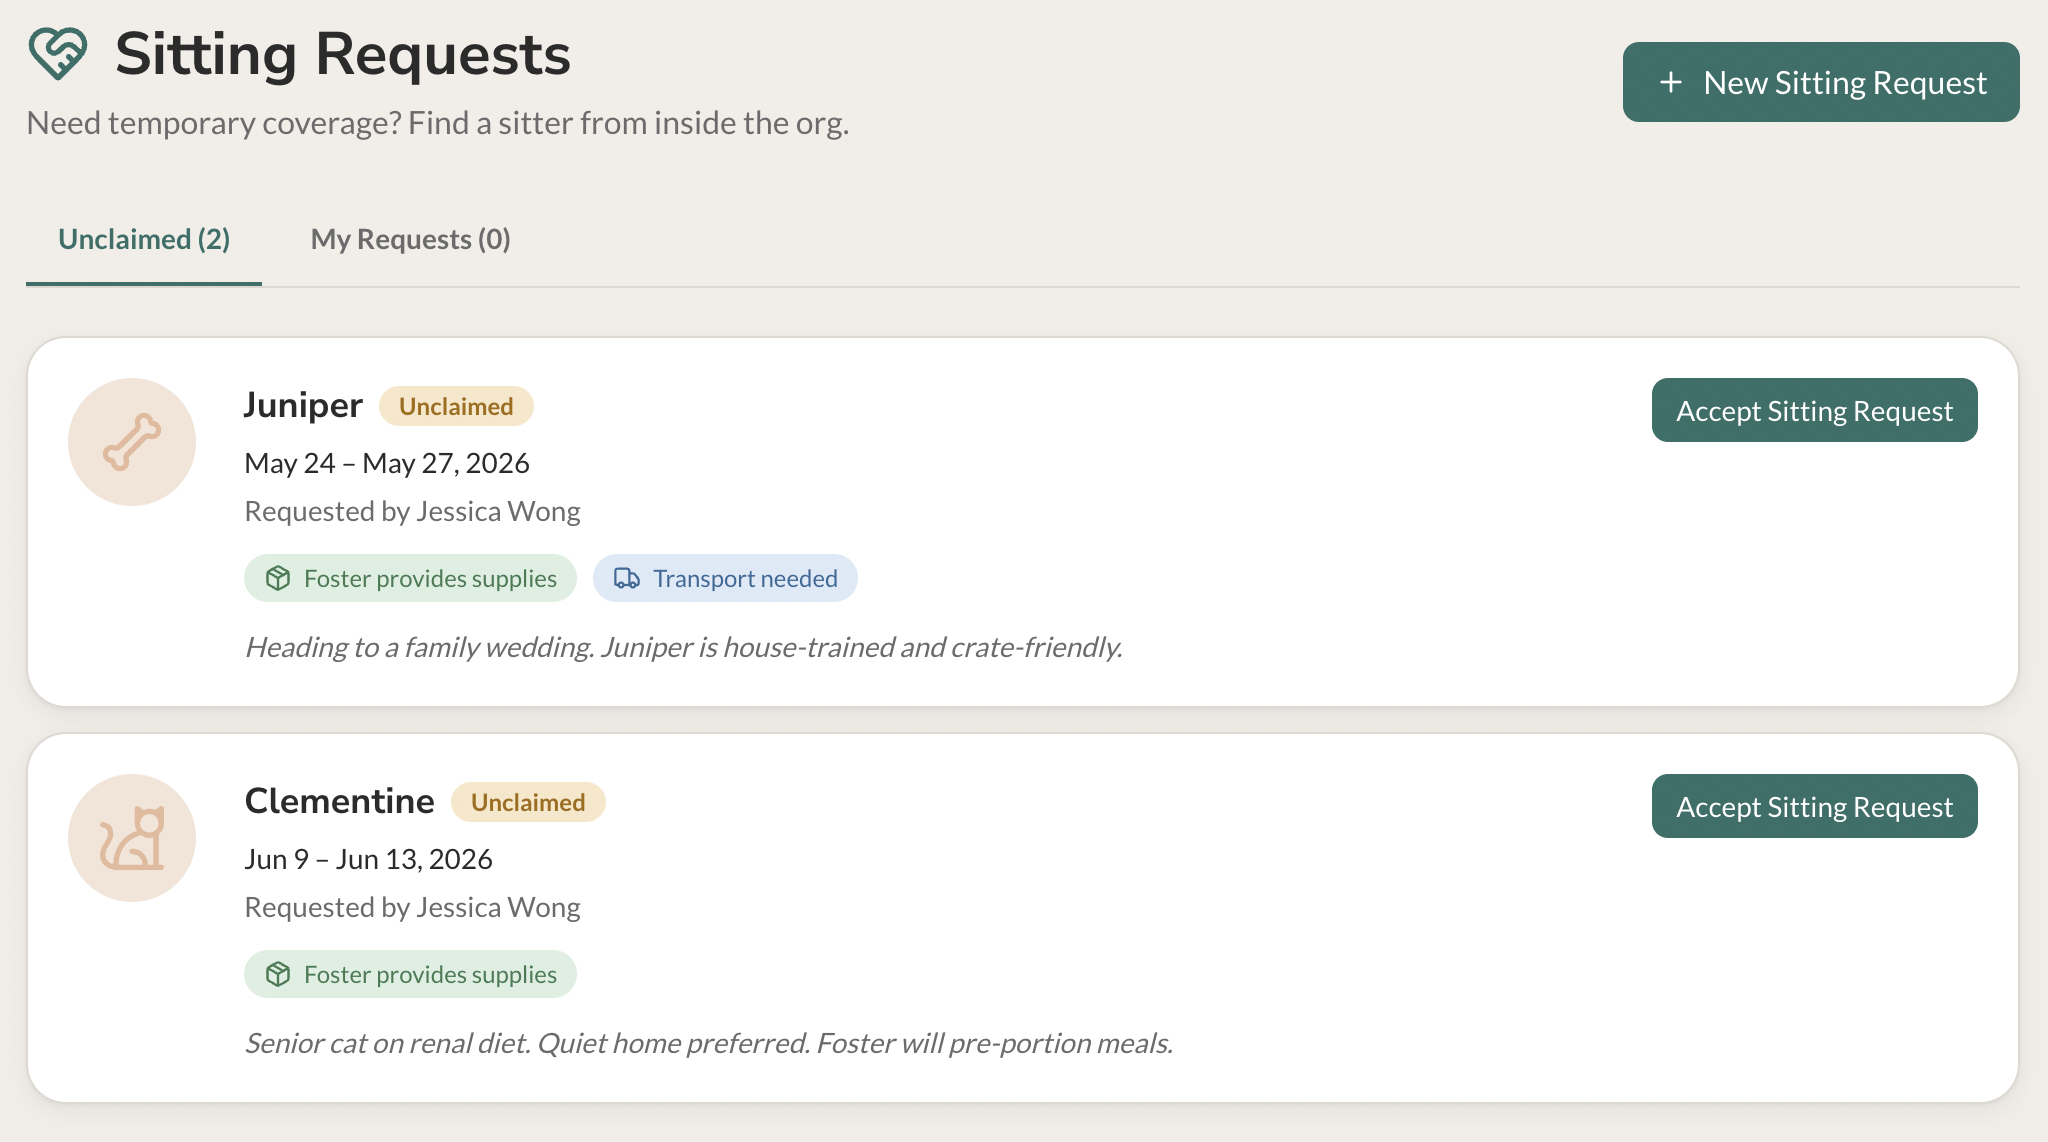Select the Transport needed tag
This screenshot has width=2048, height=1142.
(725, 578)
